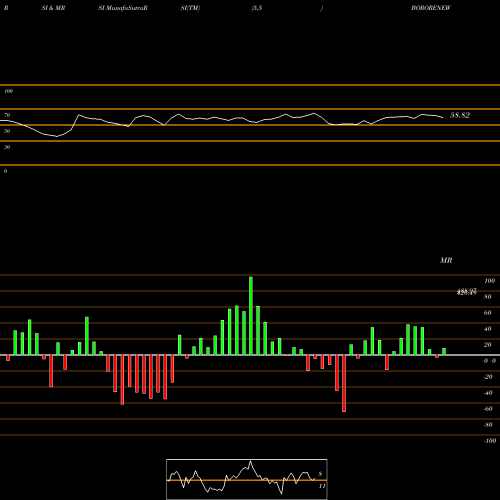Click the RSI axis label 30
Image resolution: width=500 pixels, height=500 pixels.
click(7, 147)
